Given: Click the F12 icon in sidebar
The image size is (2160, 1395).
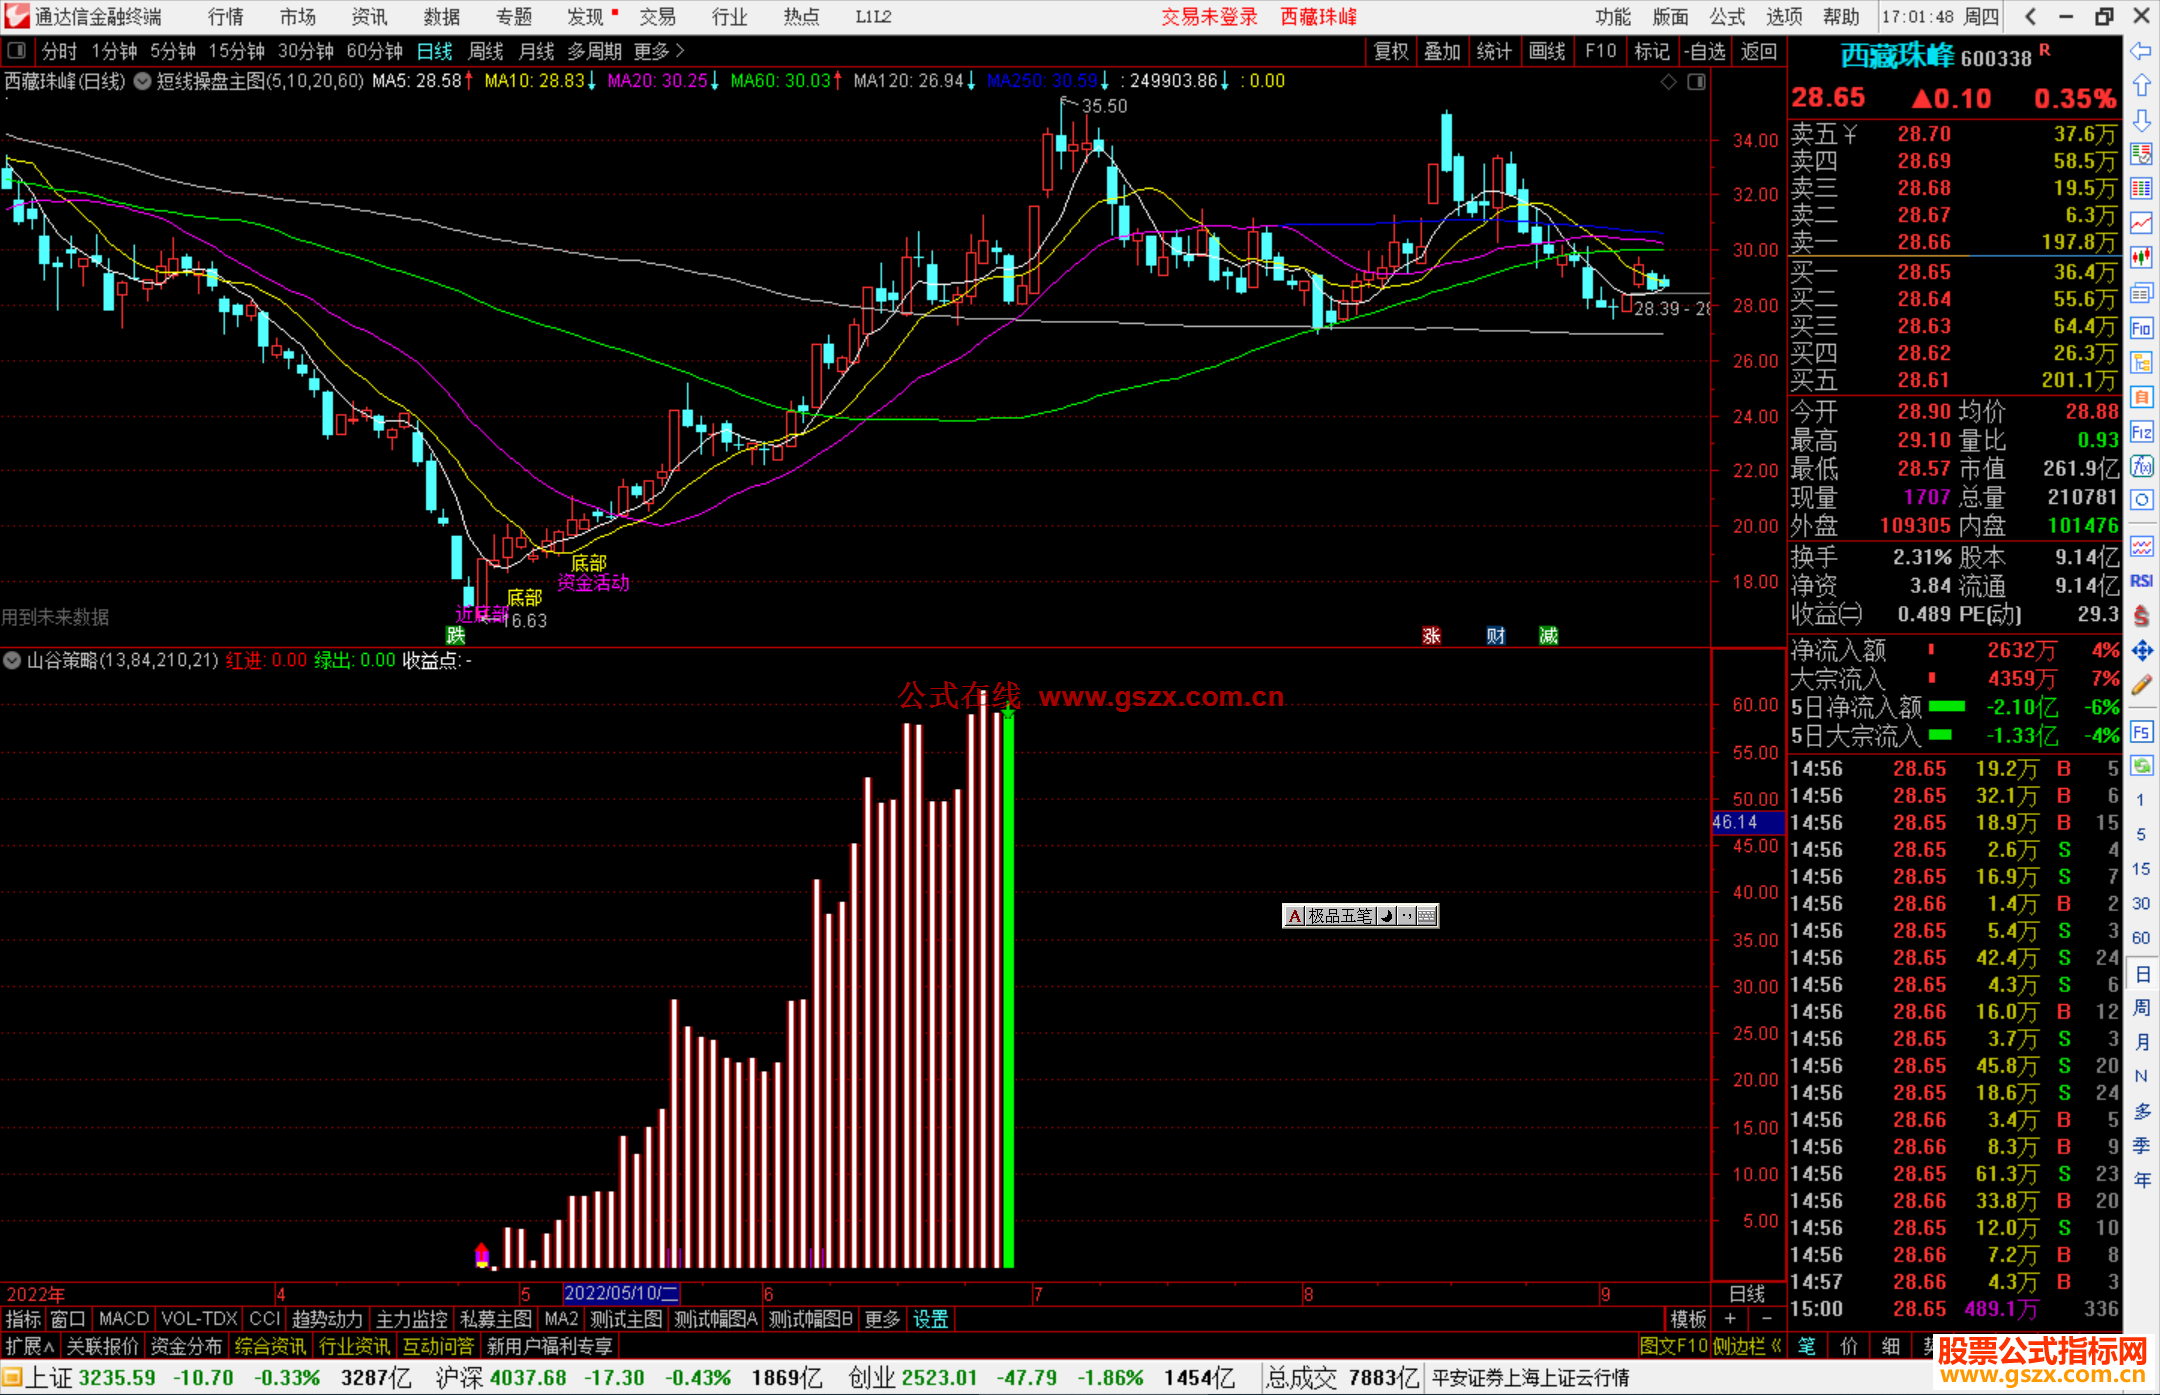Looking at the screenshot, I should click(x=2141, y=432).
